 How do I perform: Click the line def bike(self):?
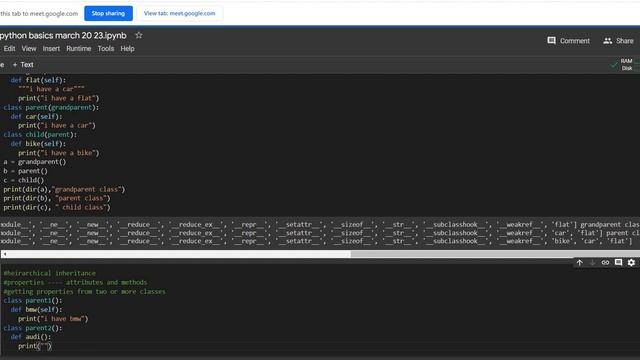click(x=38, y=144)
